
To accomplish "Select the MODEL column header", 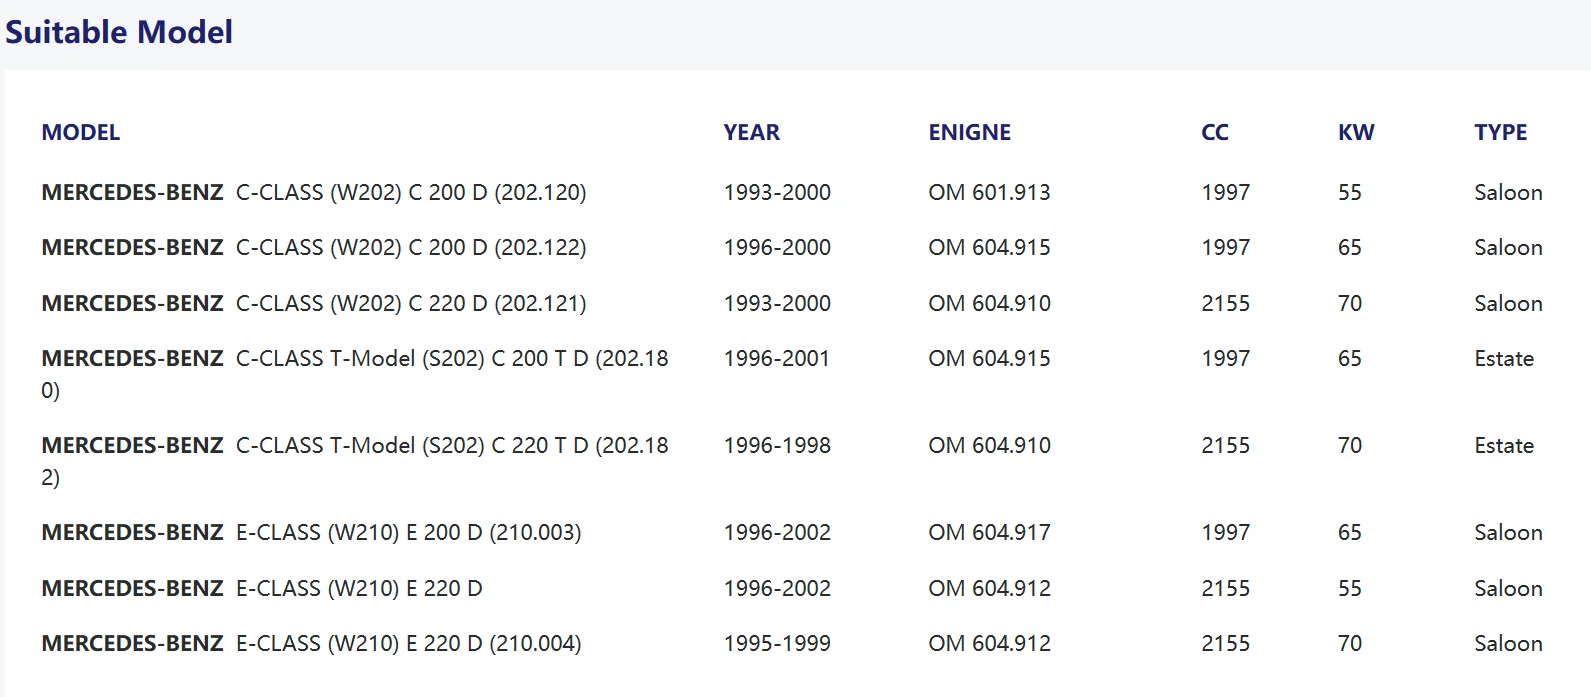I will point(81,132).
